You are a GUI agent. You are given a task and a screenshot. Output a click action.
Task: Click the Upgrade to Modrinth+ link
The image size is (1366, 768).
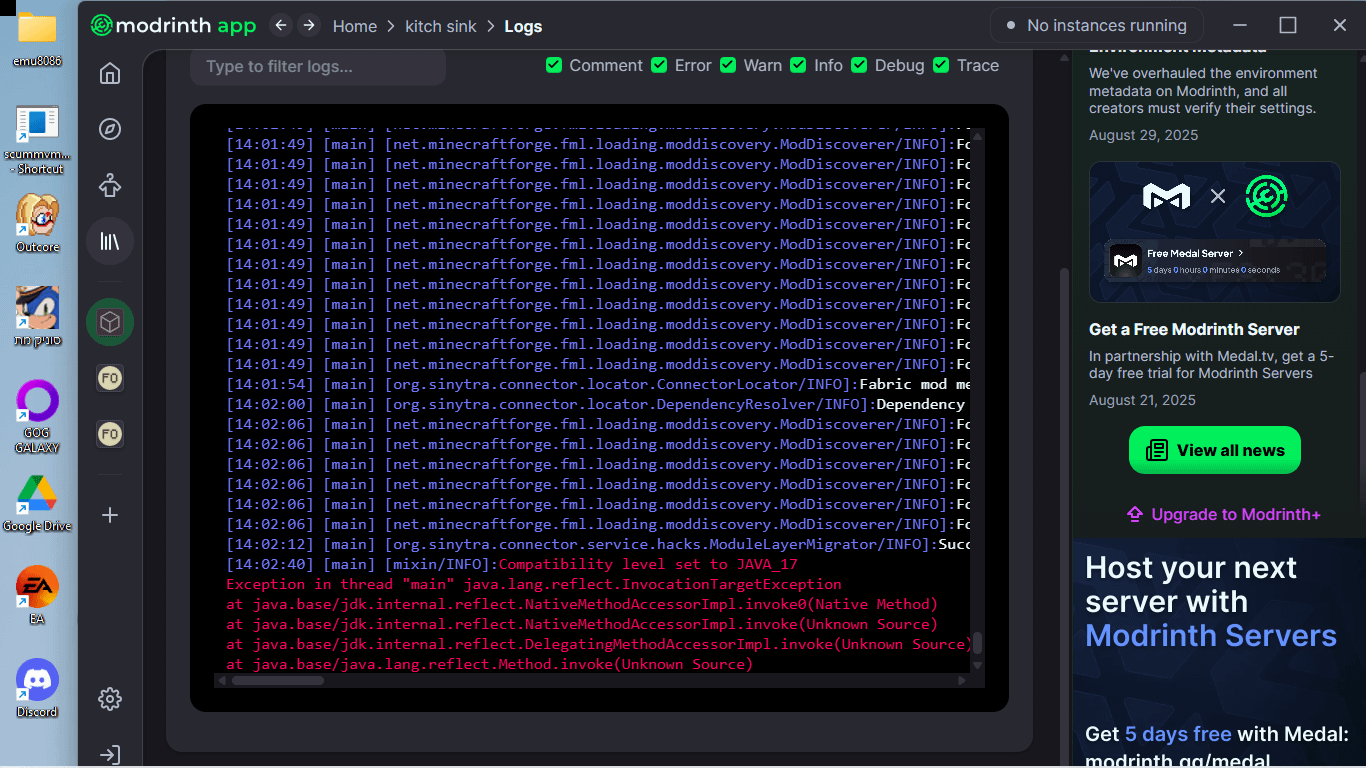[x=1223, y=514]
